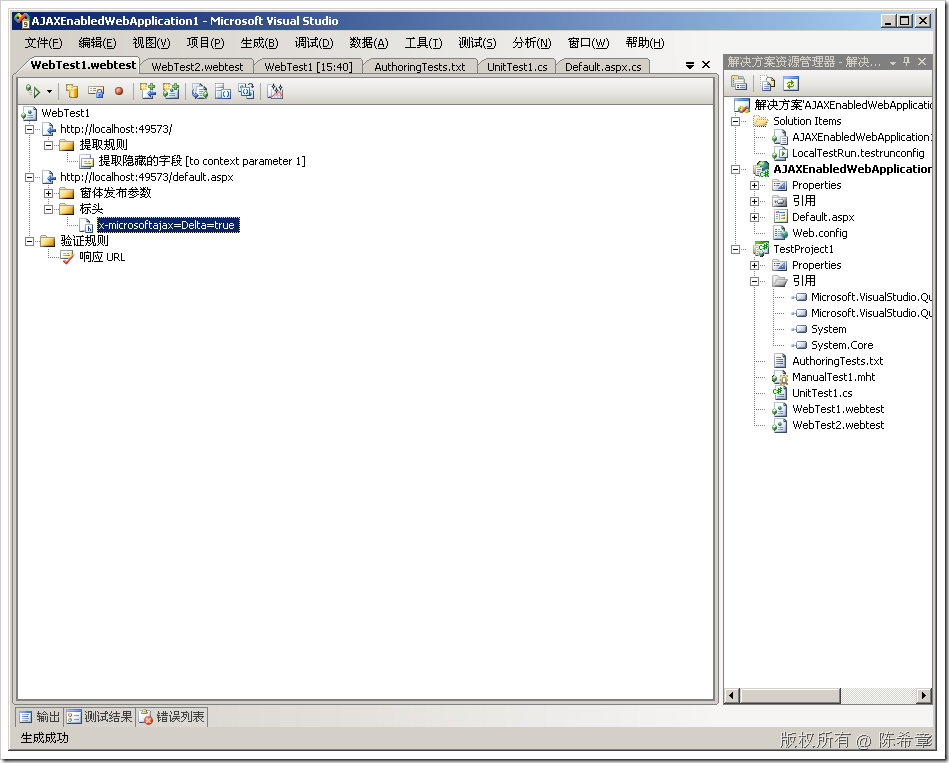This screenshot has width=949, height=763.
Task: Switch to Default.aspx.cs tab
Action: (603, 67)
